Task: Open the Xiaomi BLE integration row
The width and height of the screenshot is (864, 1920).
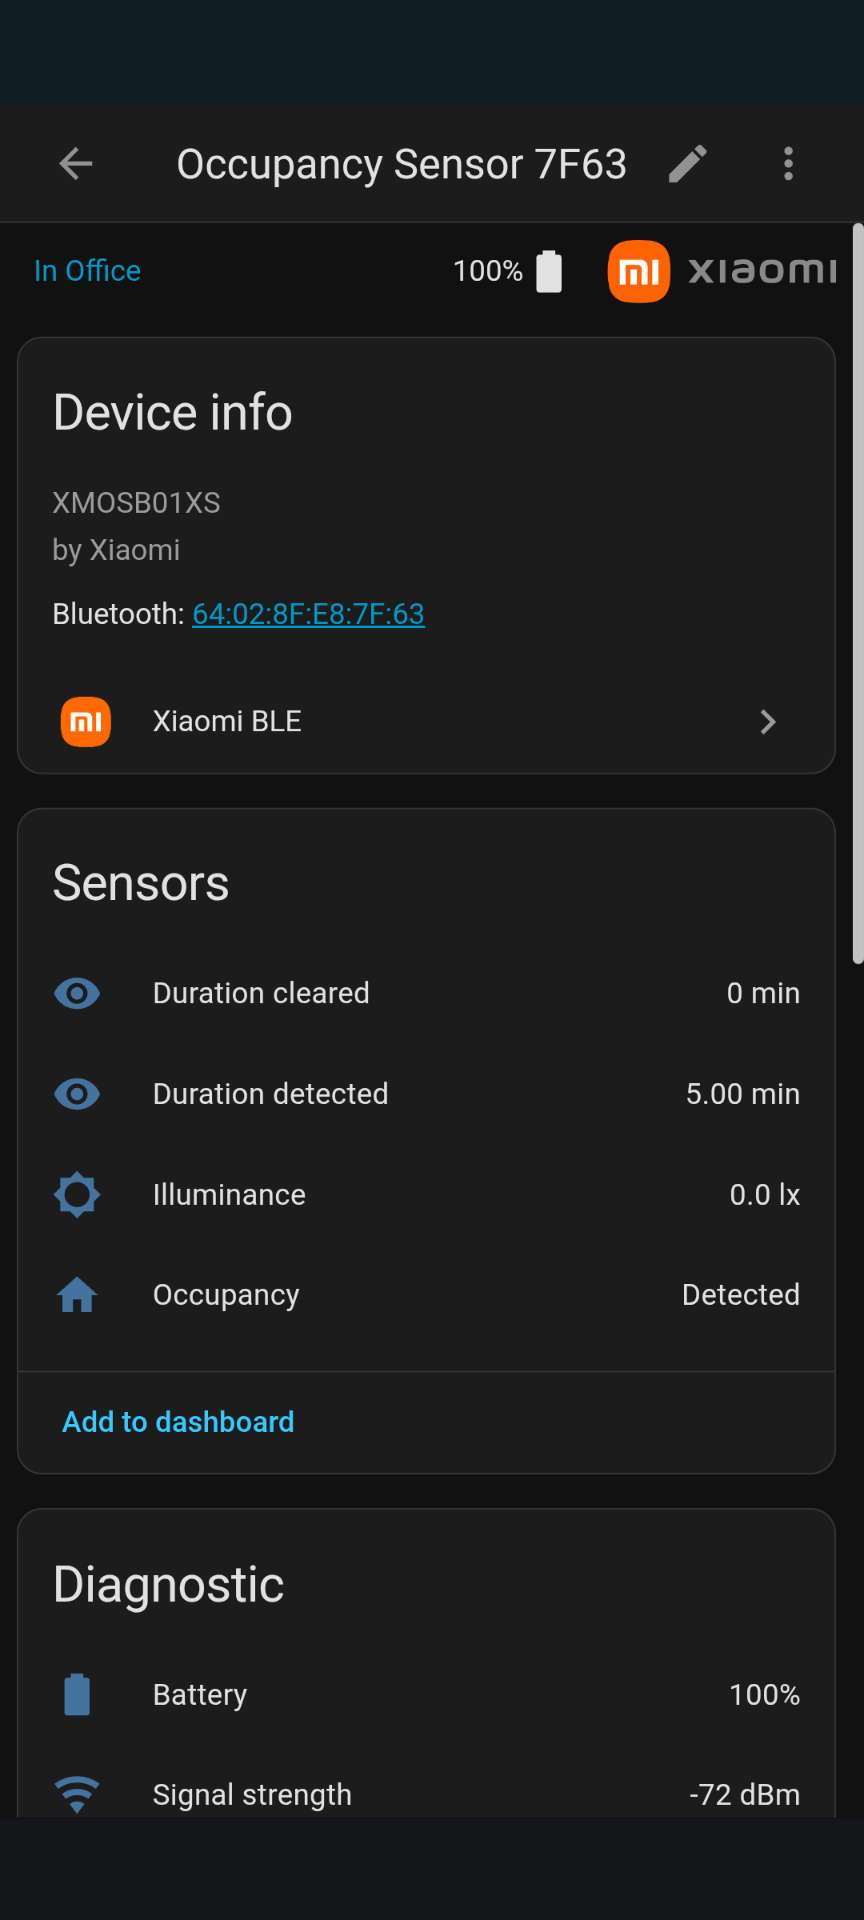Action: 400,722
